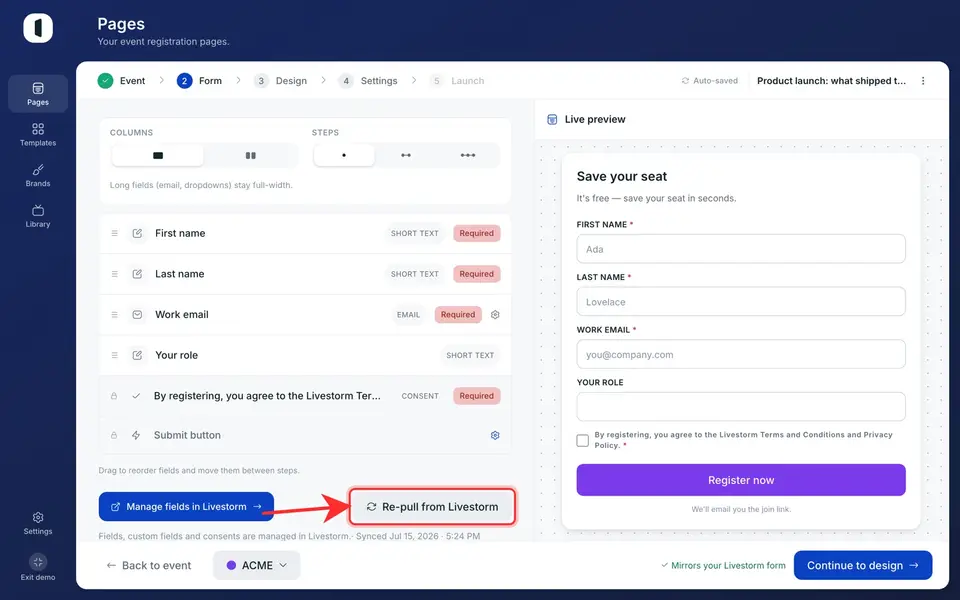The image size is (960, 600).
Task: Click the lightning icon on Submit button row
Action: coord(136,435)
